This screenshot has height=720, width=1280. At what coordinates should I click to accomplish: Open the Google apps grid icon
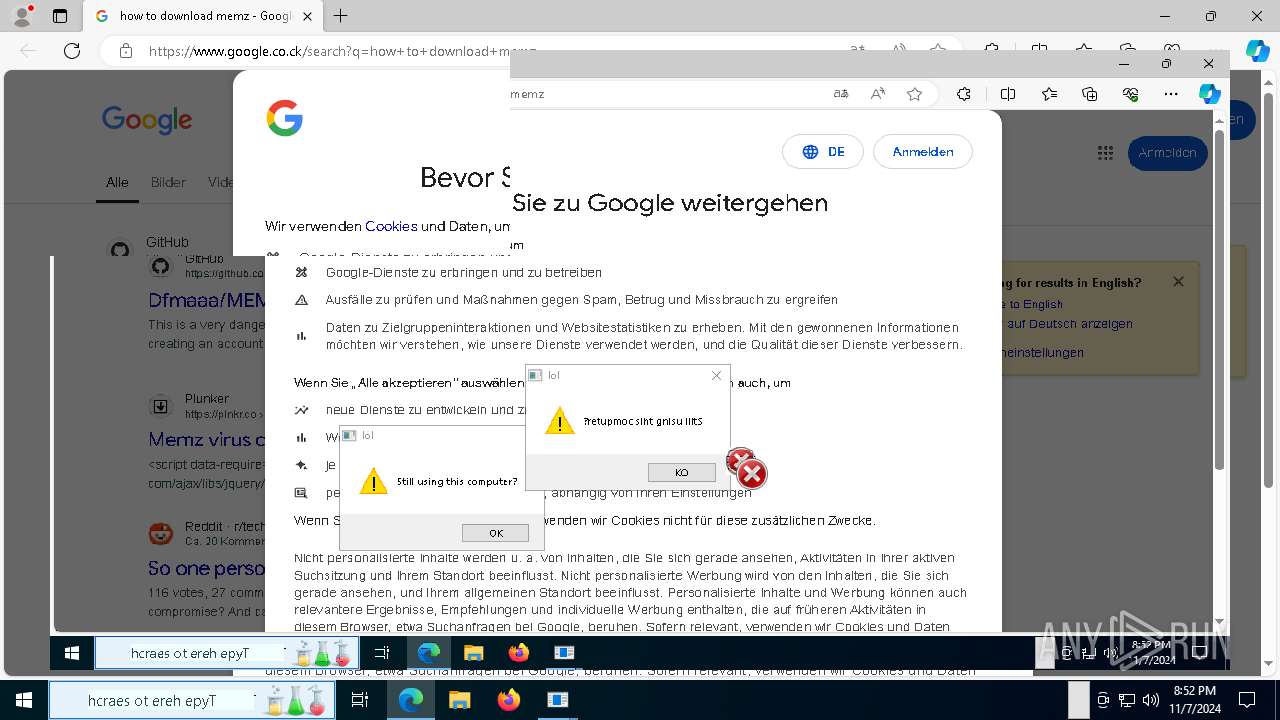[1105, 153]
